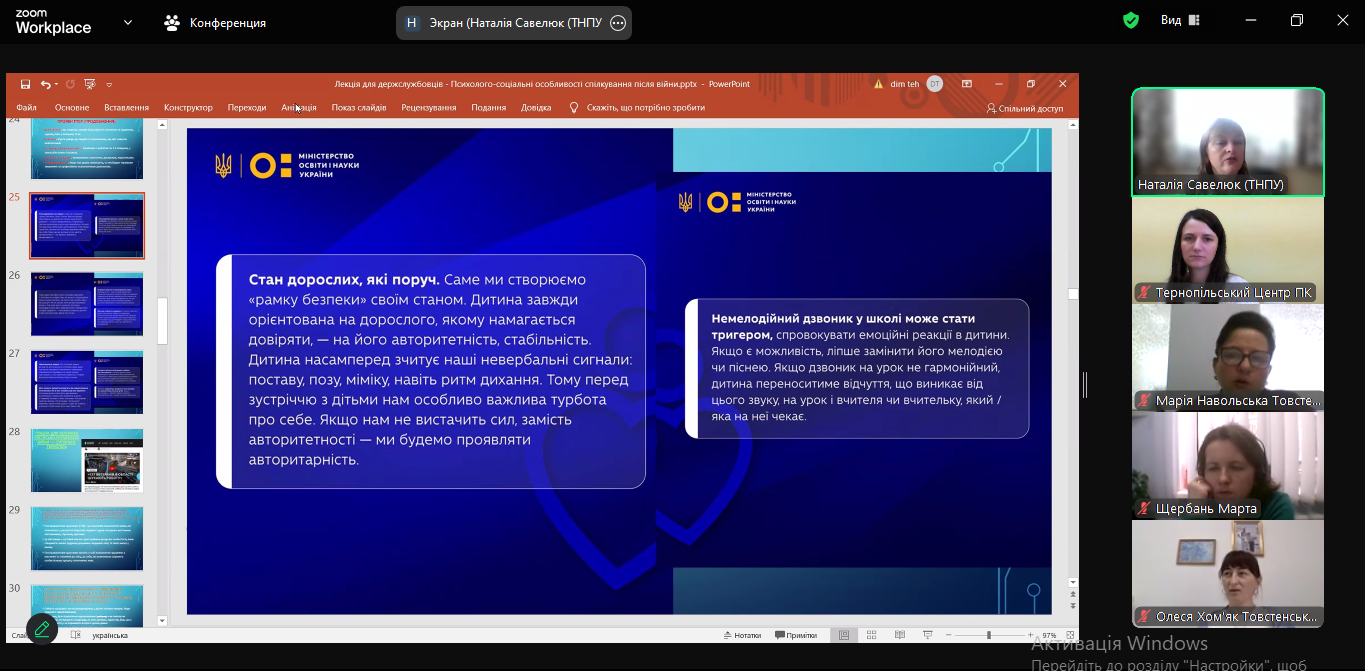This screenshot has height=671, width=1365.
Task: Switch to Reading view icon
Action: [899, 635]
